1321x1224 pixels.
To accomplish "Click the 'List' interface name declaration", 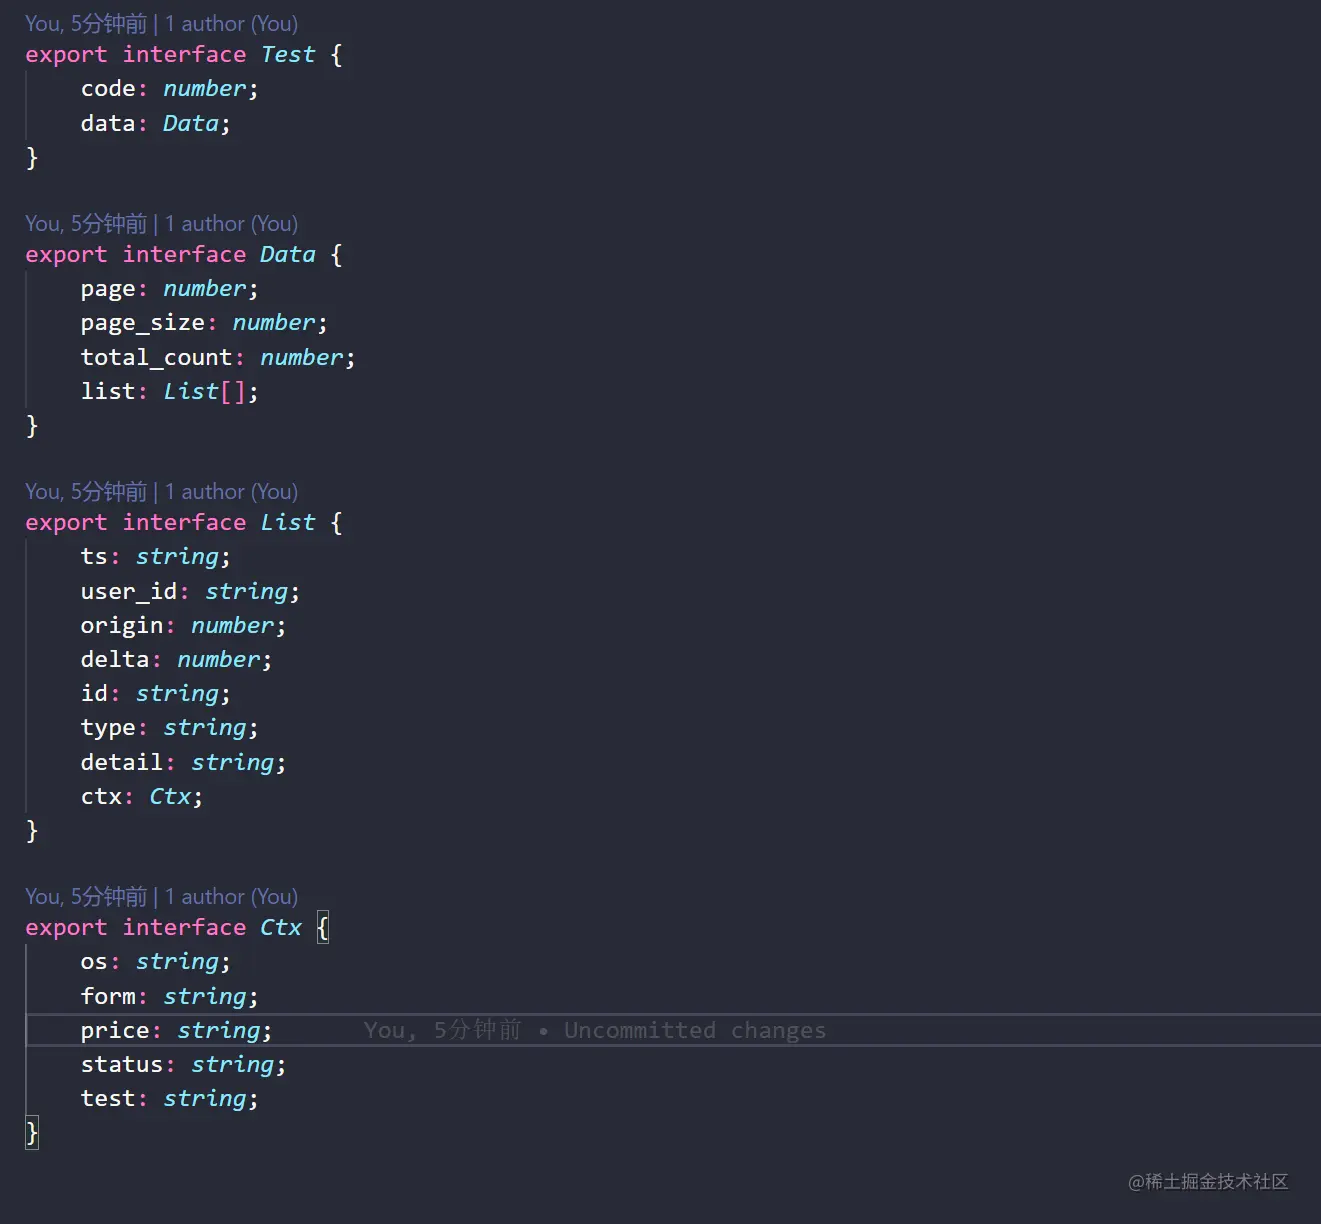I will 288,523.
